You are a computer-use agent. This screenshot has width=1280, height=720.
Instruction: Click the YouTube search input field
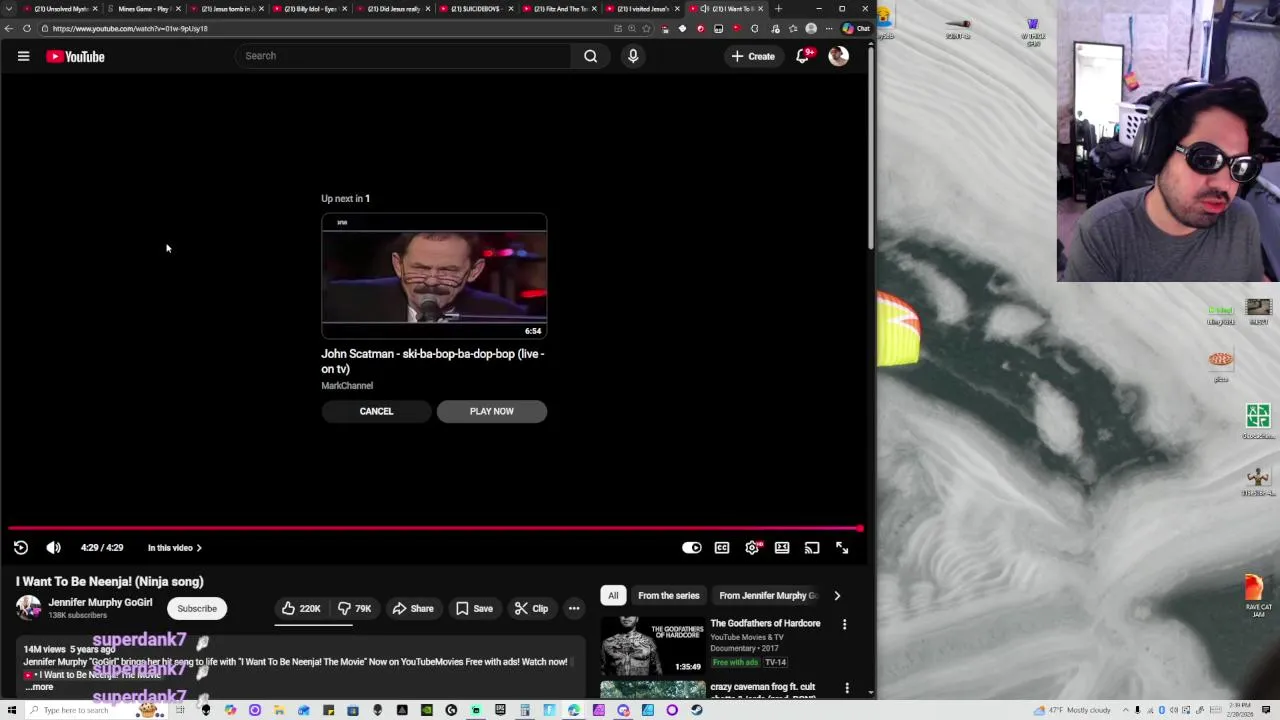(x=405, y=56)
